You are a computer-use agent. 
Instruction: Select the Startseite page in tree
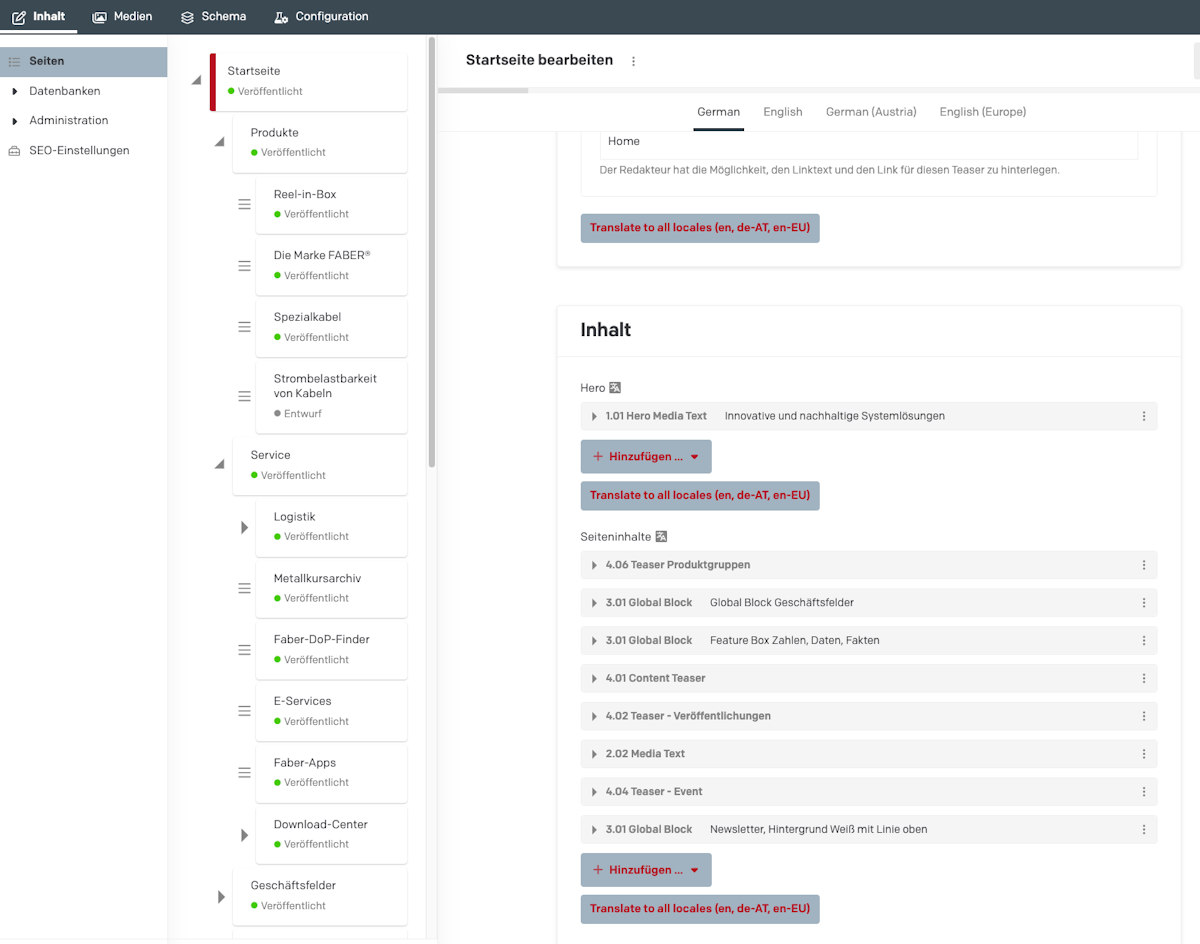(308, 81)
